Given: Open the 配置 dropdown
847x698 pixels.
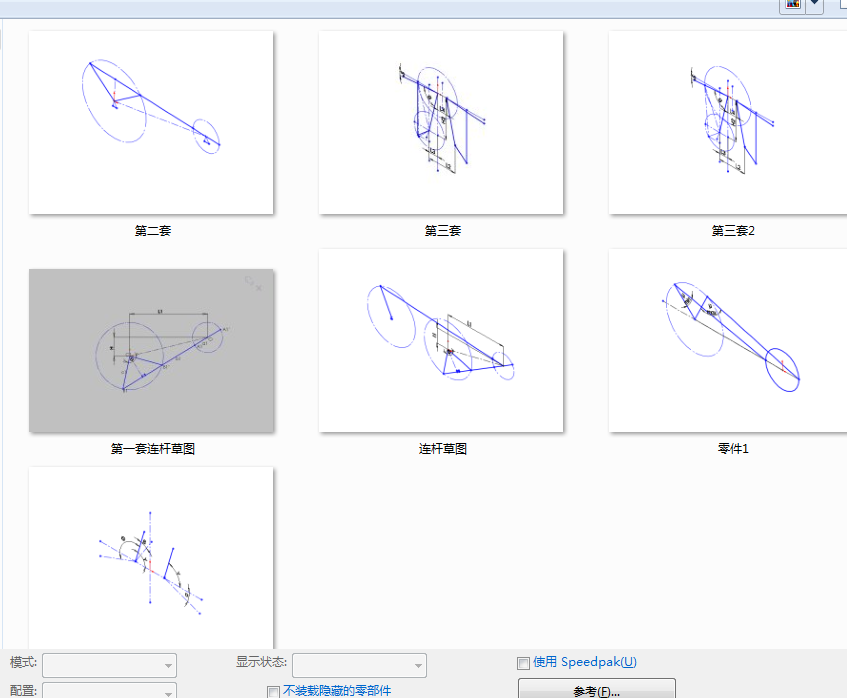Looking at the screenshot, I should click(110, 690).
